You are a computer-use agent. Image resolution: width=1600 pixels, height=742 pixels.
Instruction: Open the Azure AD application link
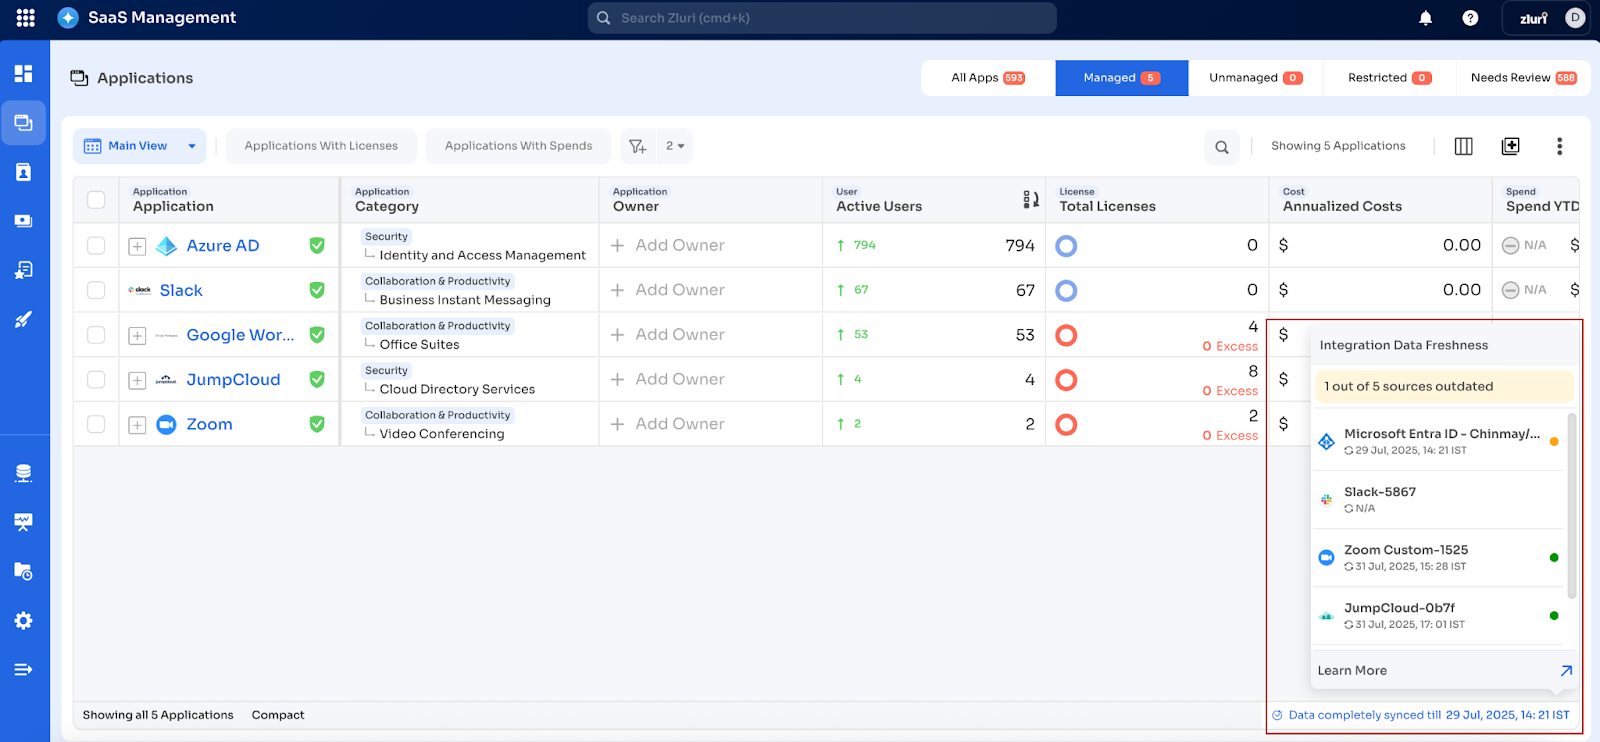[223, 246]
